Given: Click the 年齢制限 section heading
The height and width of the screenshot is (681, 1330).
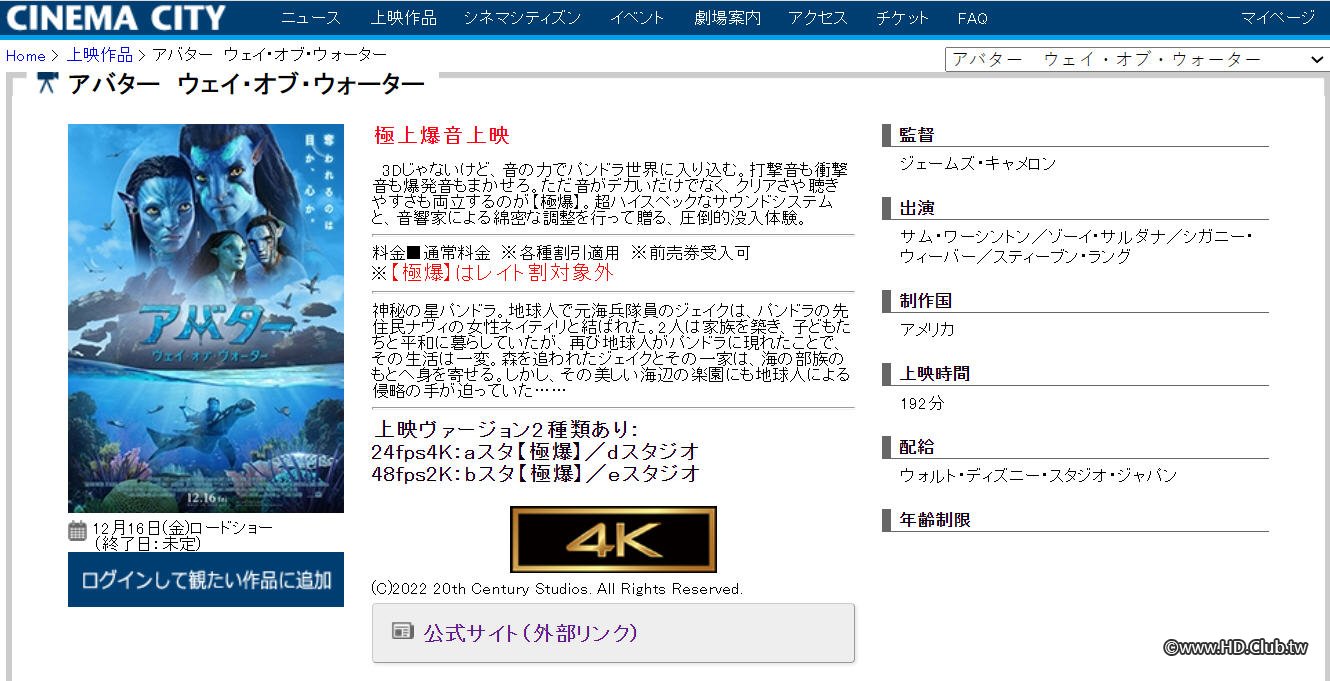Looking at the screenshot, I should pyautogui.click(x=934, y=520).
